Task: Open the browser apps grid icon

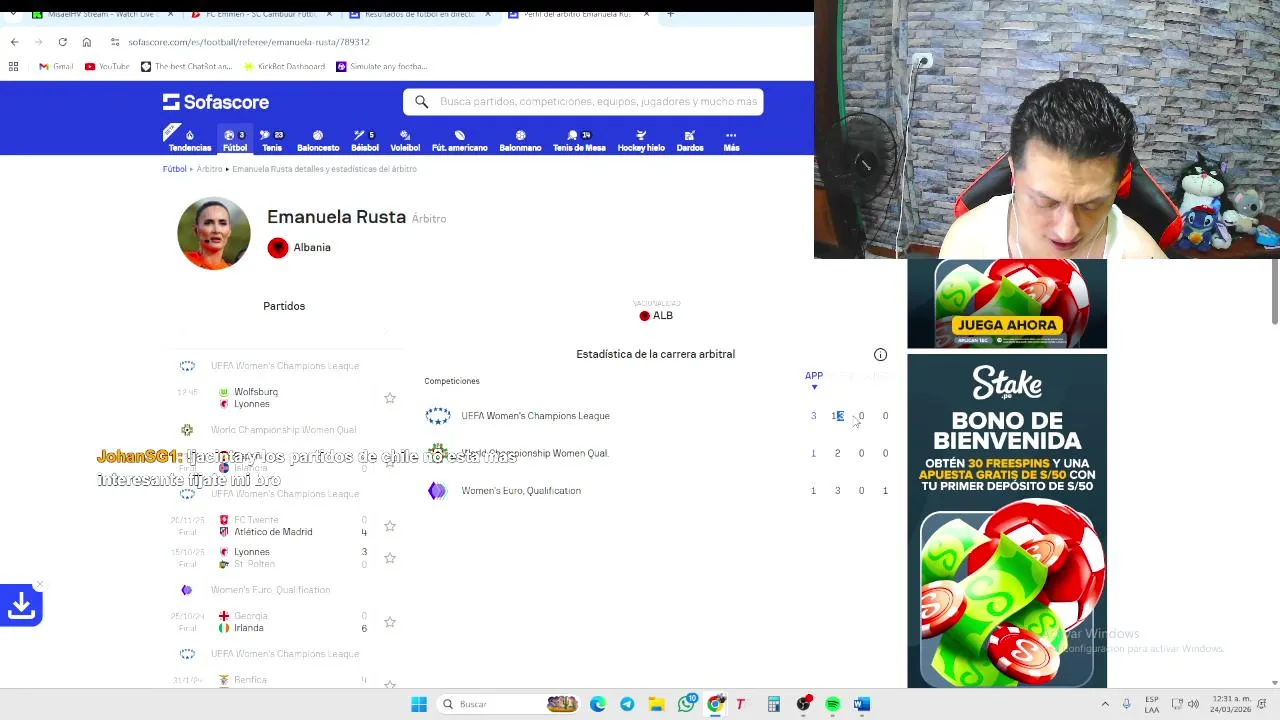Action: (x=13, y=66)
